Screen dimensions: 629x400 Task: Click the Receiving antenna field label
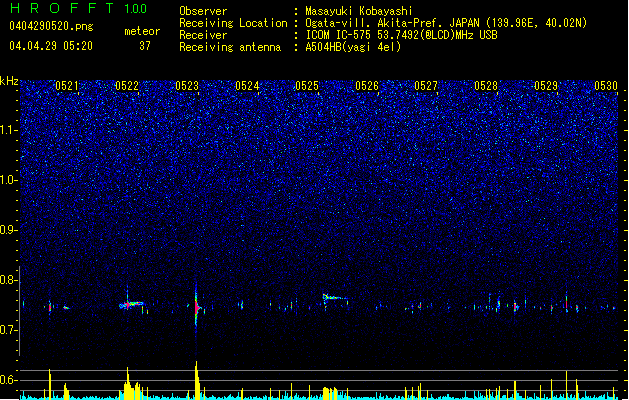click(230, 47)
